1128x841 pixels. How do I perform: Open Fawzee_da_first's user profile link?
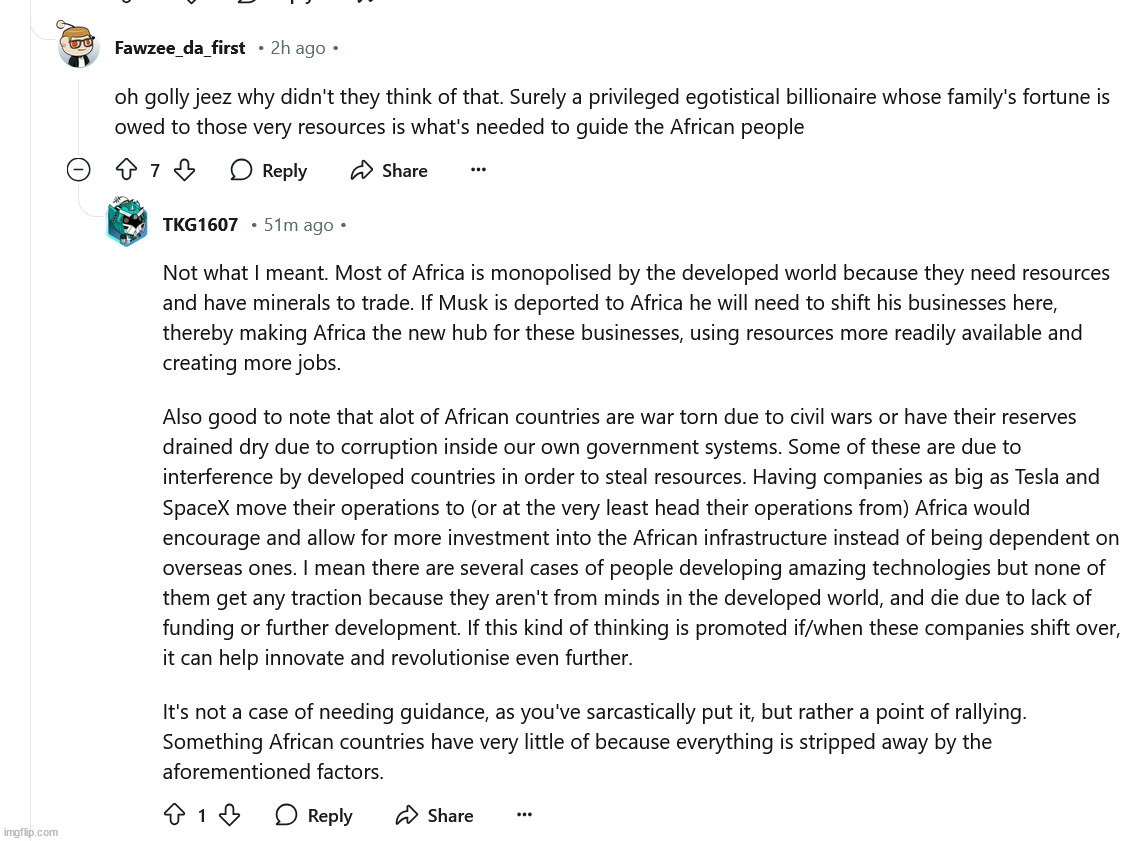coord(180,48)
